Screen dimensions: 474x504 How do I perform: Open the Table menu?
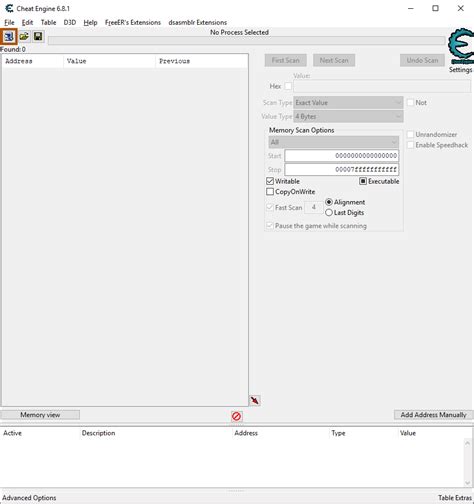tap(48, 22)
